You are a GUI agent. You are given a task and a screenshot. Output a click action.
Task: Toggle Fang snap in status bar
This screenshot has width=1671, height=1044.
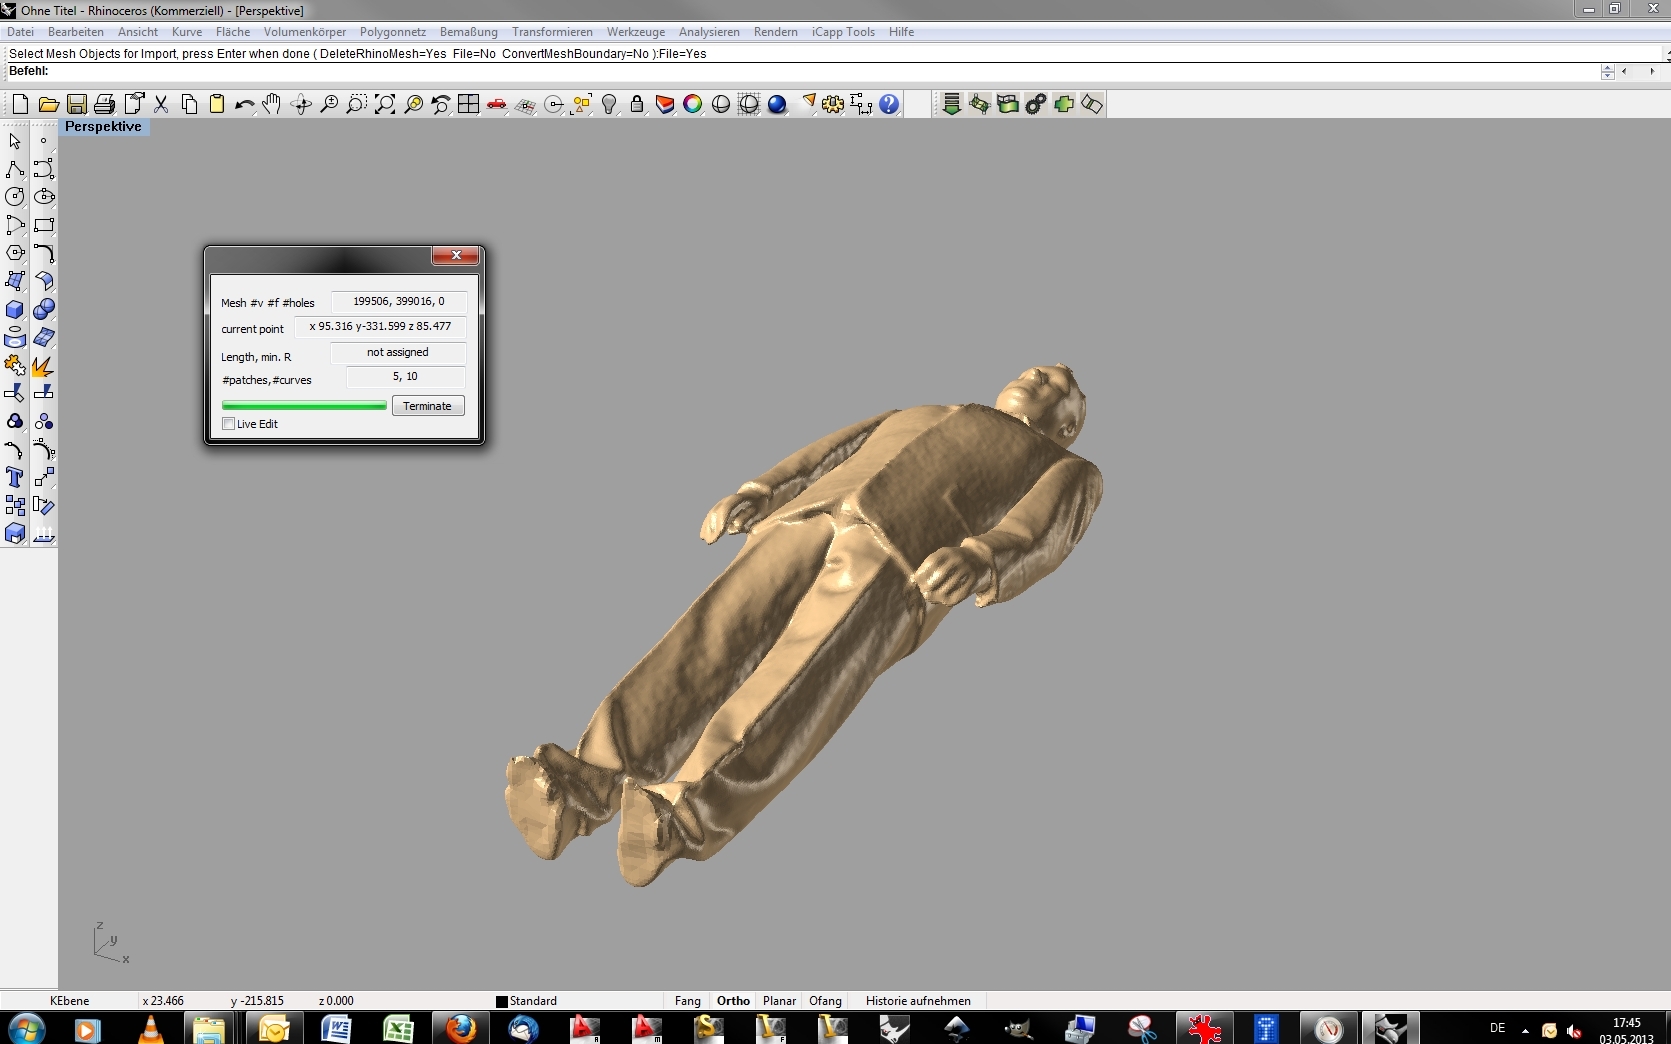(688, 1000)
